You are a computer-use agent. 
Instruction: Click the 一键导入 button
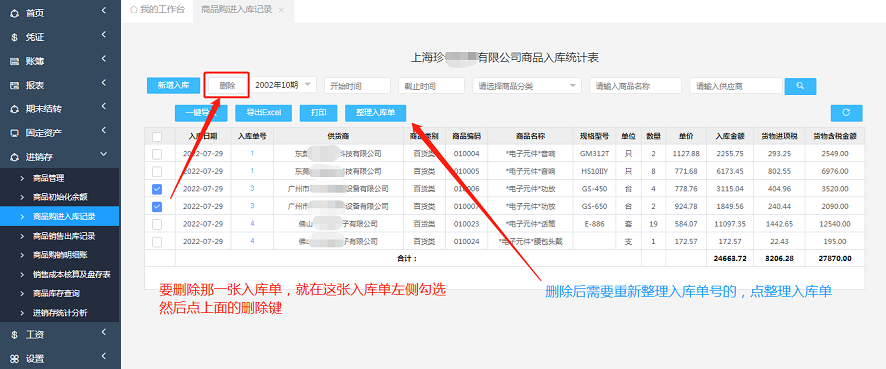coord(201,113)
